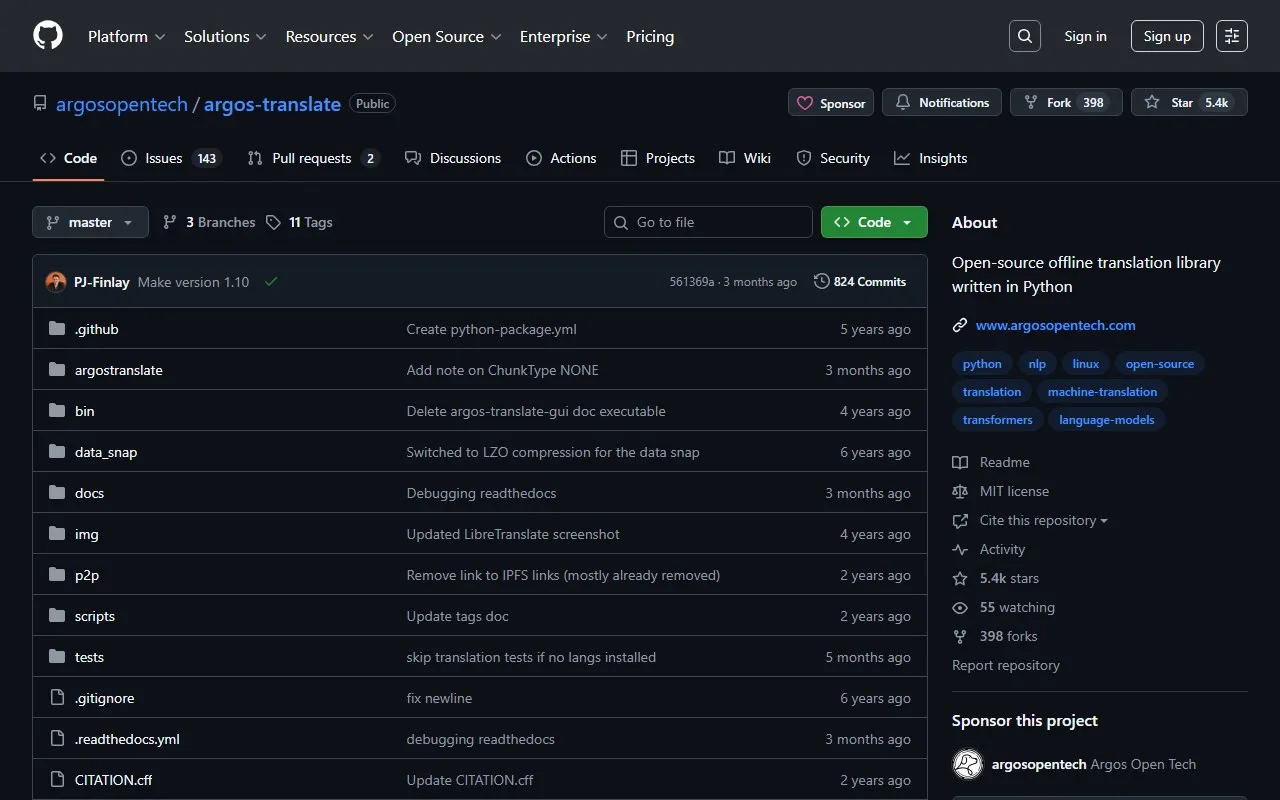Click the appearance settings icon in header
Viewport: 1280px width, 800px height.
click(1231, 36)
